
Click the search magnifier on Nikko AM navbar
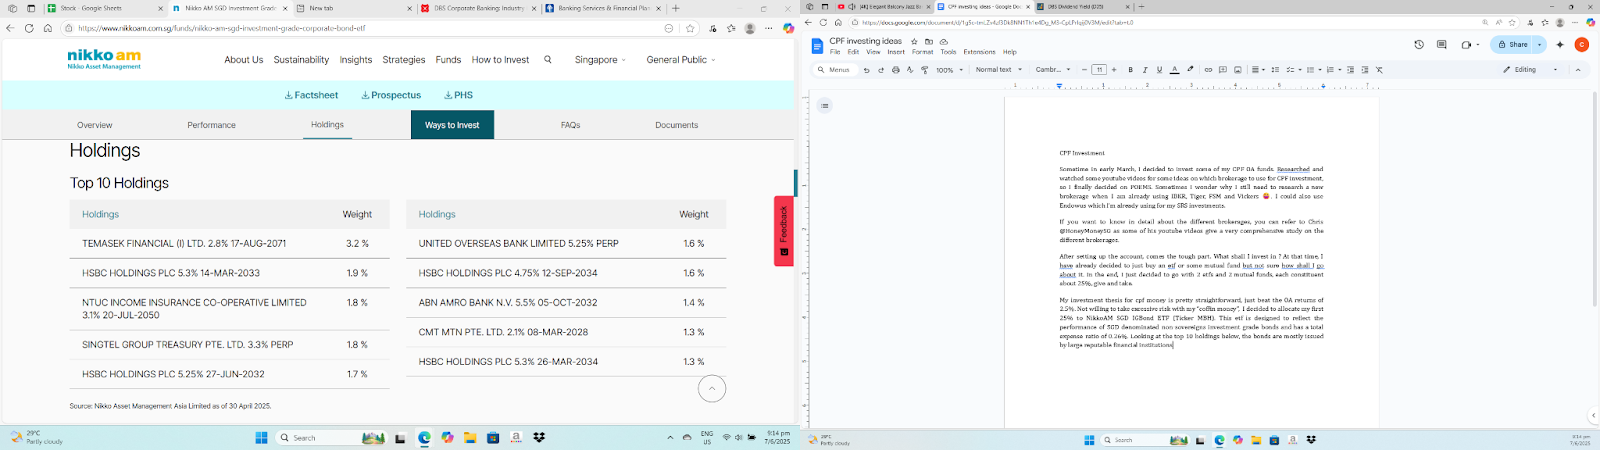tap(548, 60)
